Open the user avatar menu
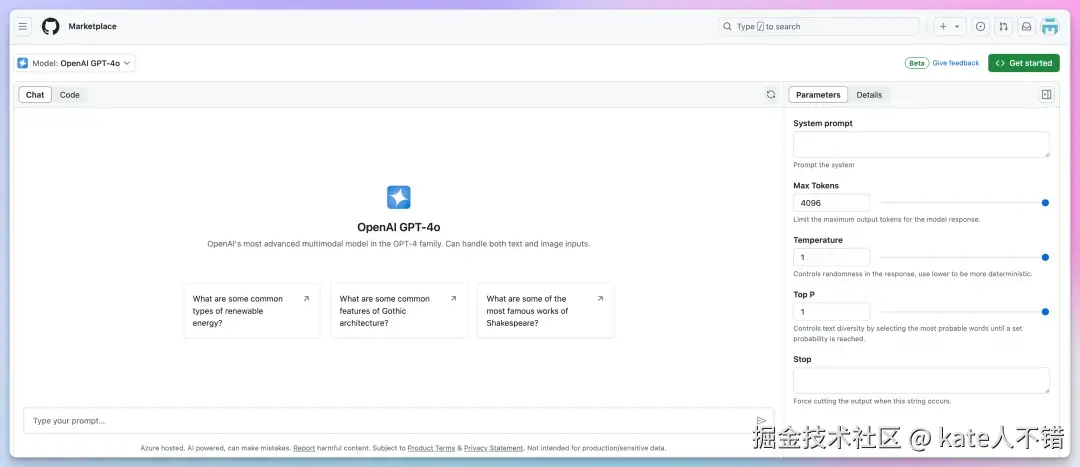The height and width of the screenshot is (467, 1080). (1050, 26)
